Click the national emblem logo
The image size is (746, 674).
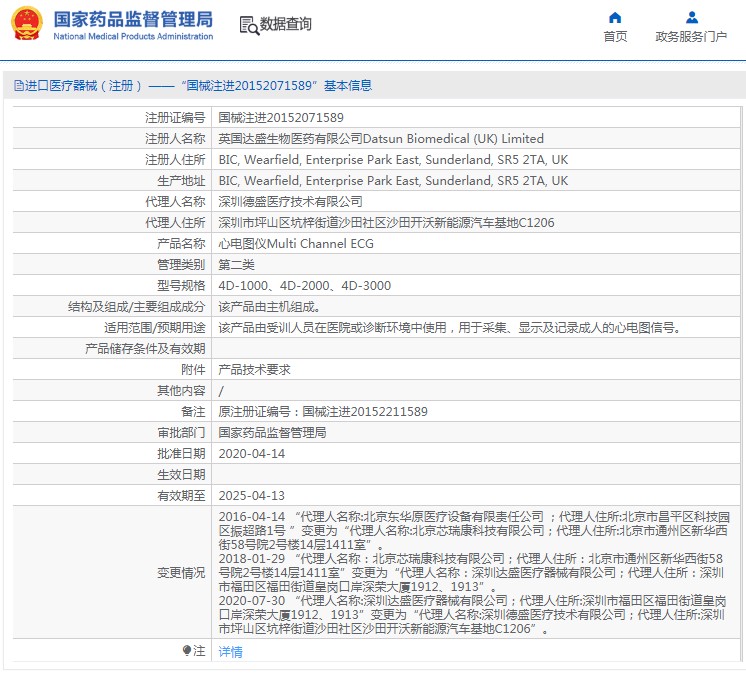pos(27,24)
